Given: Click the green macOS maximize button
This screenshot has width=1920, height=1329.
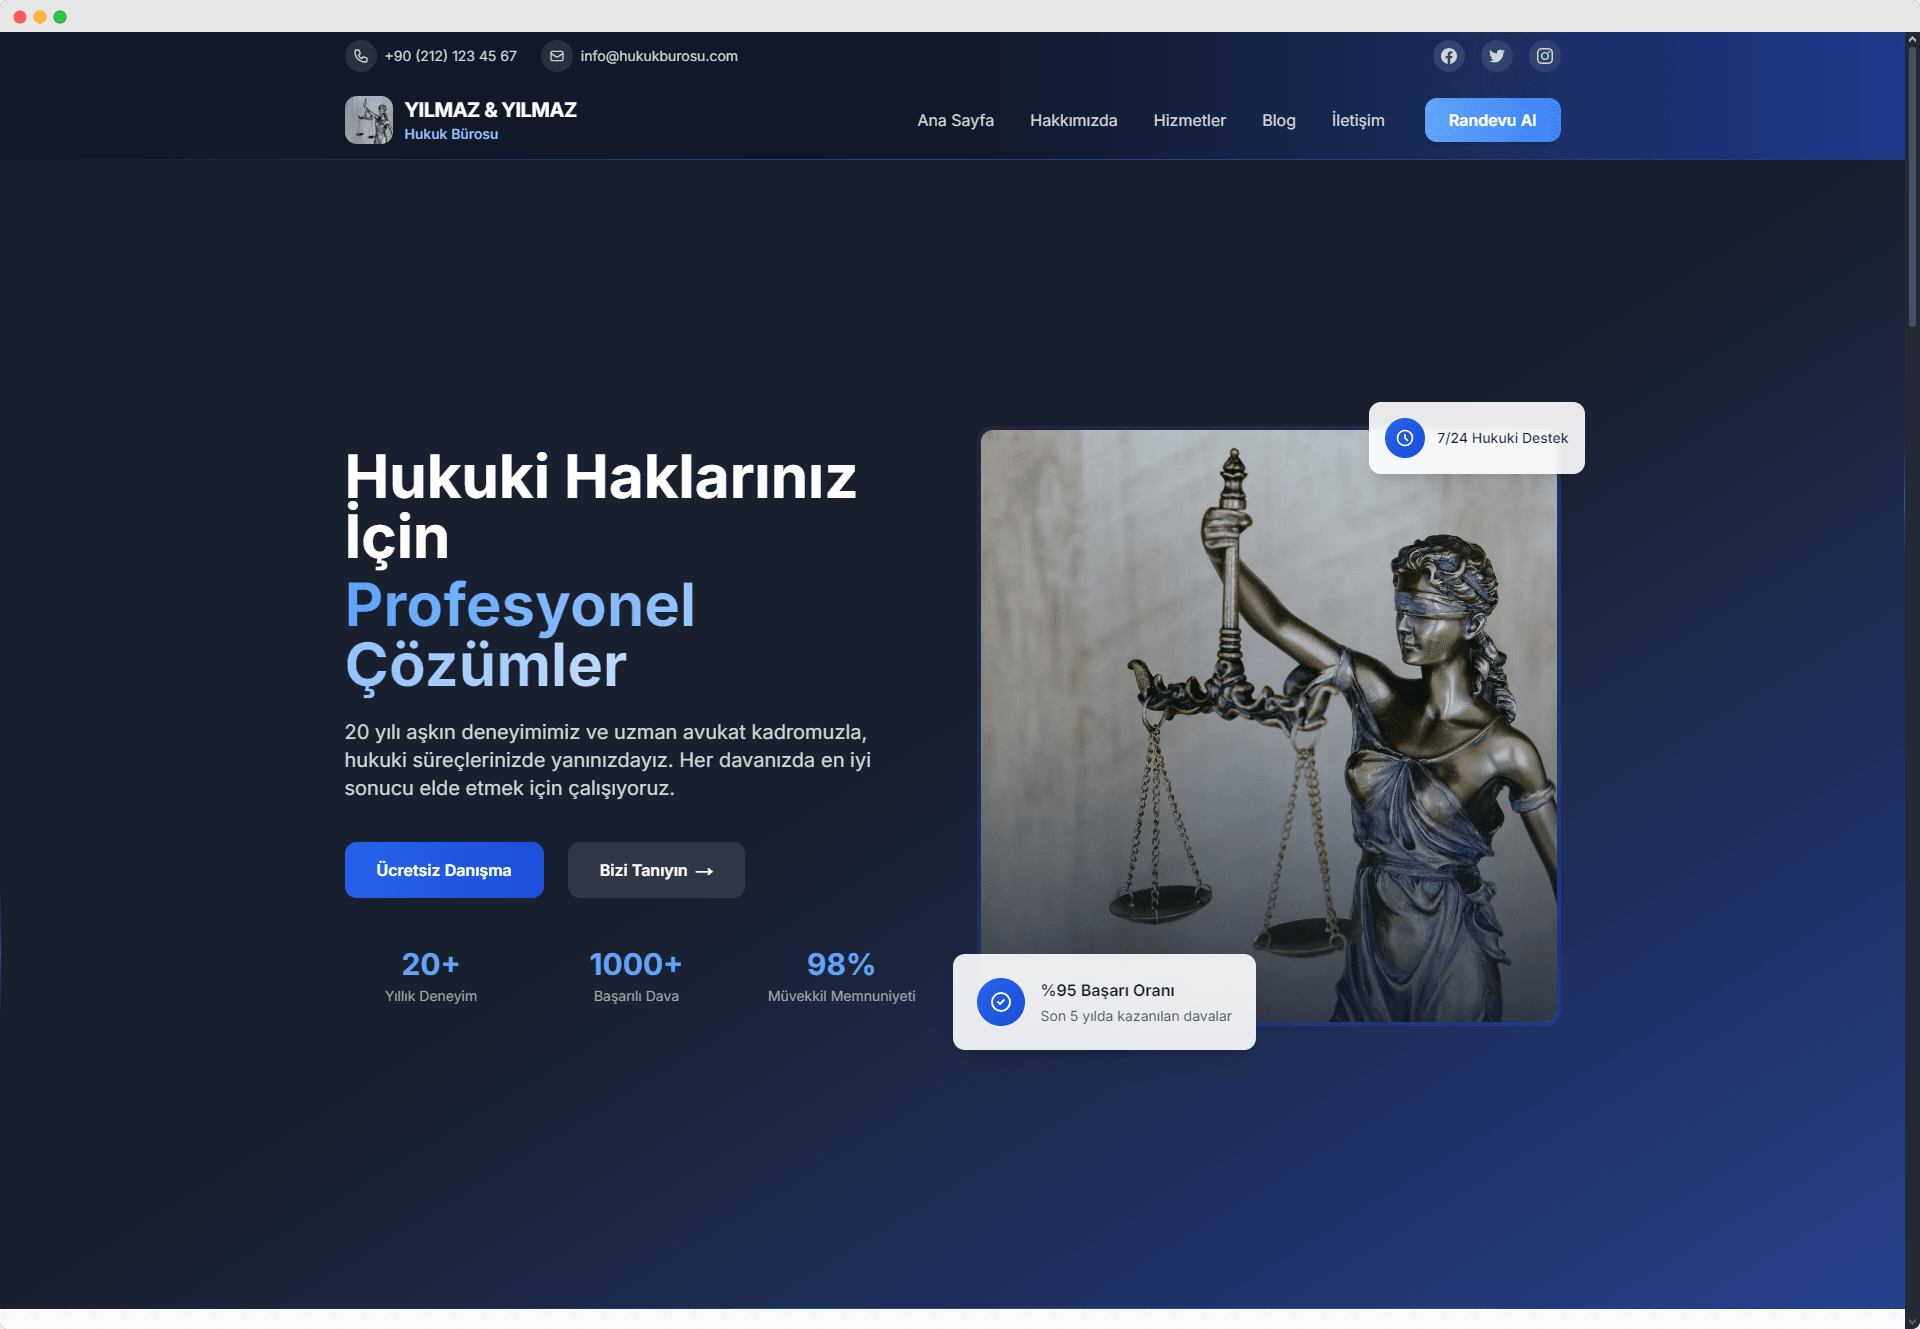Looking at the screenshot, I should (60, 16).
